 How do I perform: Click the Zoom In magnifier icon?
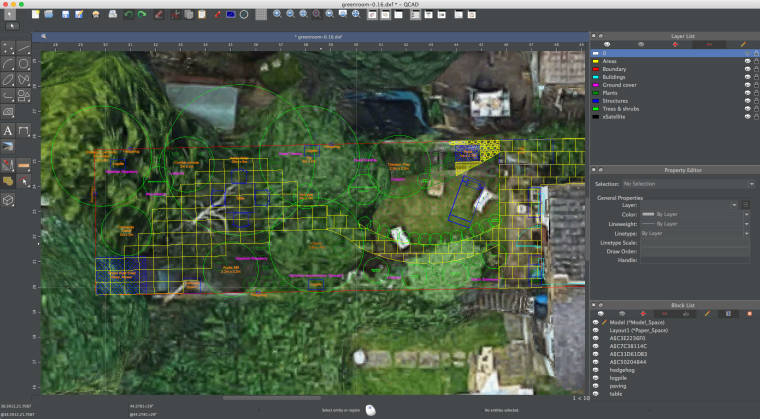(277, 14)
